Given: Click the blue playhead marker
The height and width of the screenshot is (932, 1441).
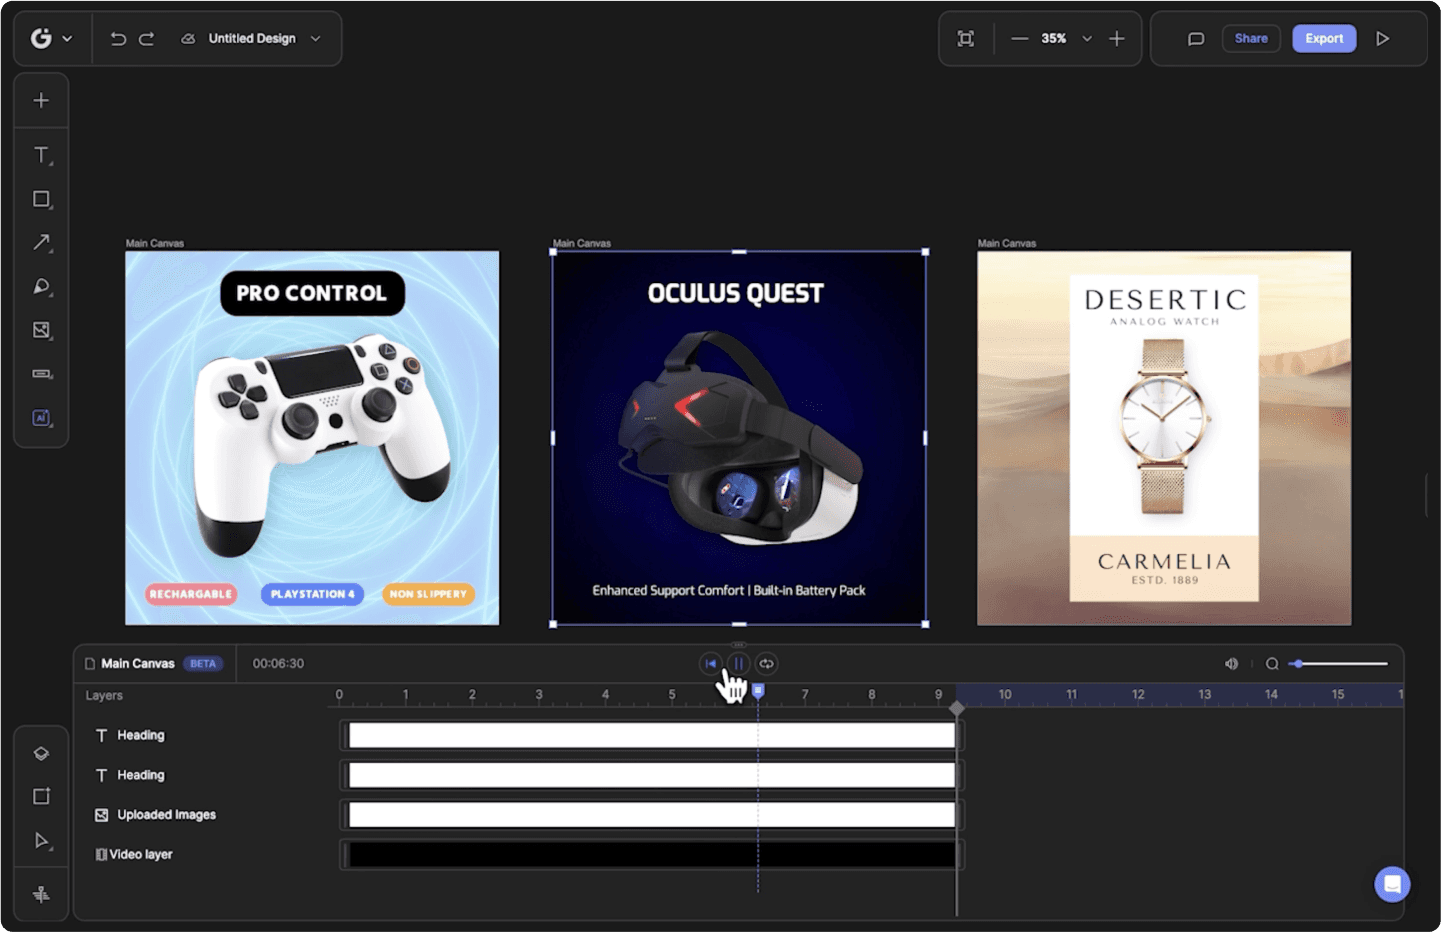Looking at the screenshot, I should click(758, 691).
